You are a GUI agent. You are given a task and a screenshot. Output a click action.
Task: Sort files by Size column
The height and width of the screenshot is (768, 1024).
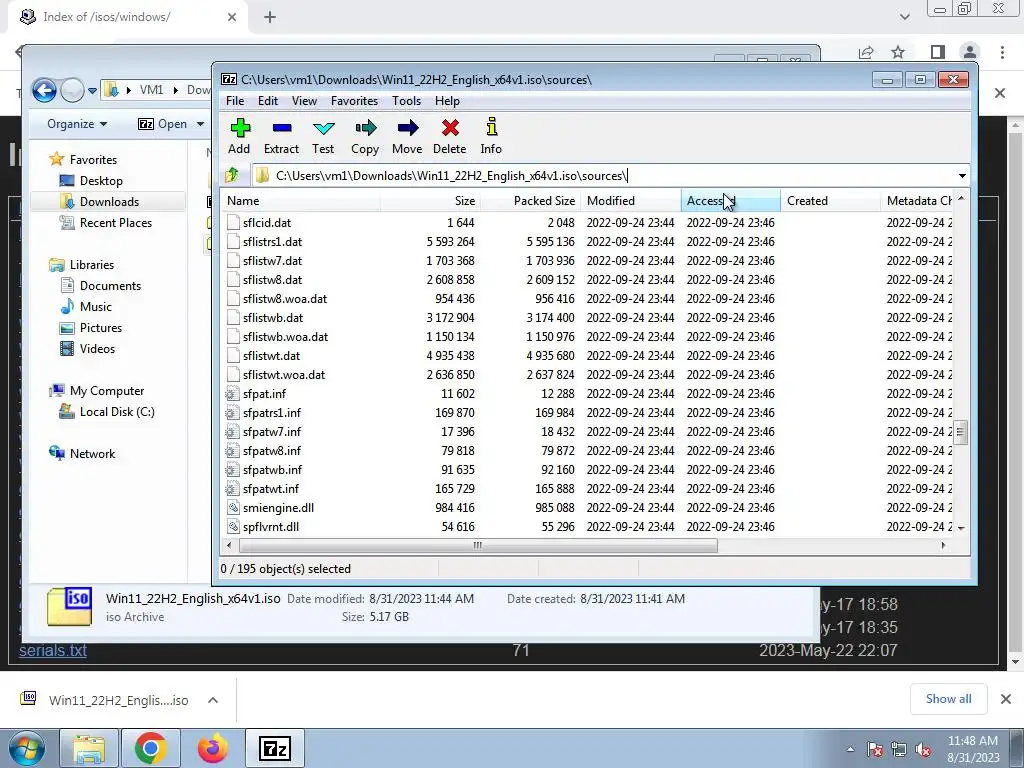pos(430,200)
